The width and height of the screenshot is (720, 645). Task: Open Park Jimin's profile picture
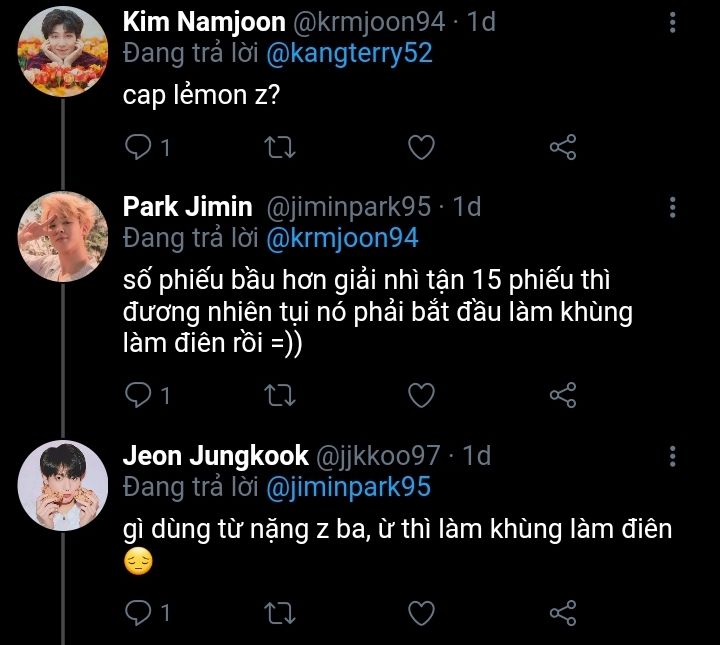tap(63, 237)
